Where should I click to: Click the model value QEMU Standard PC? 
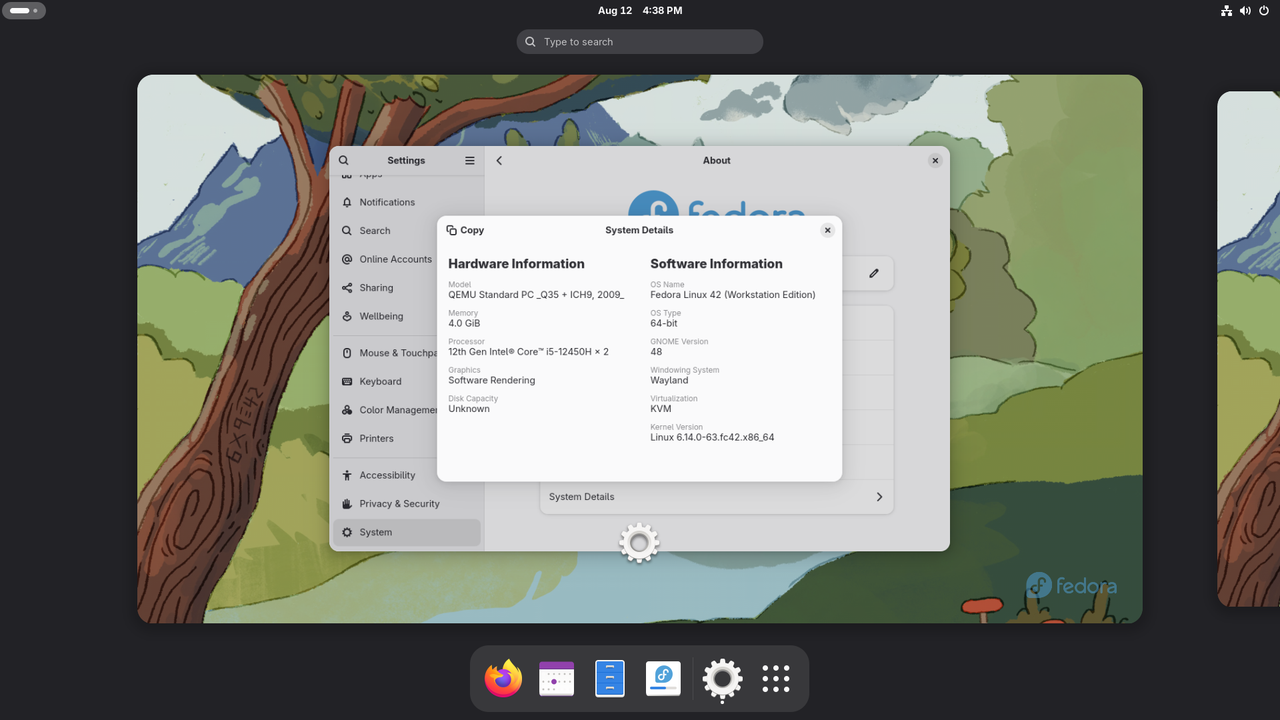click(536, 295)
